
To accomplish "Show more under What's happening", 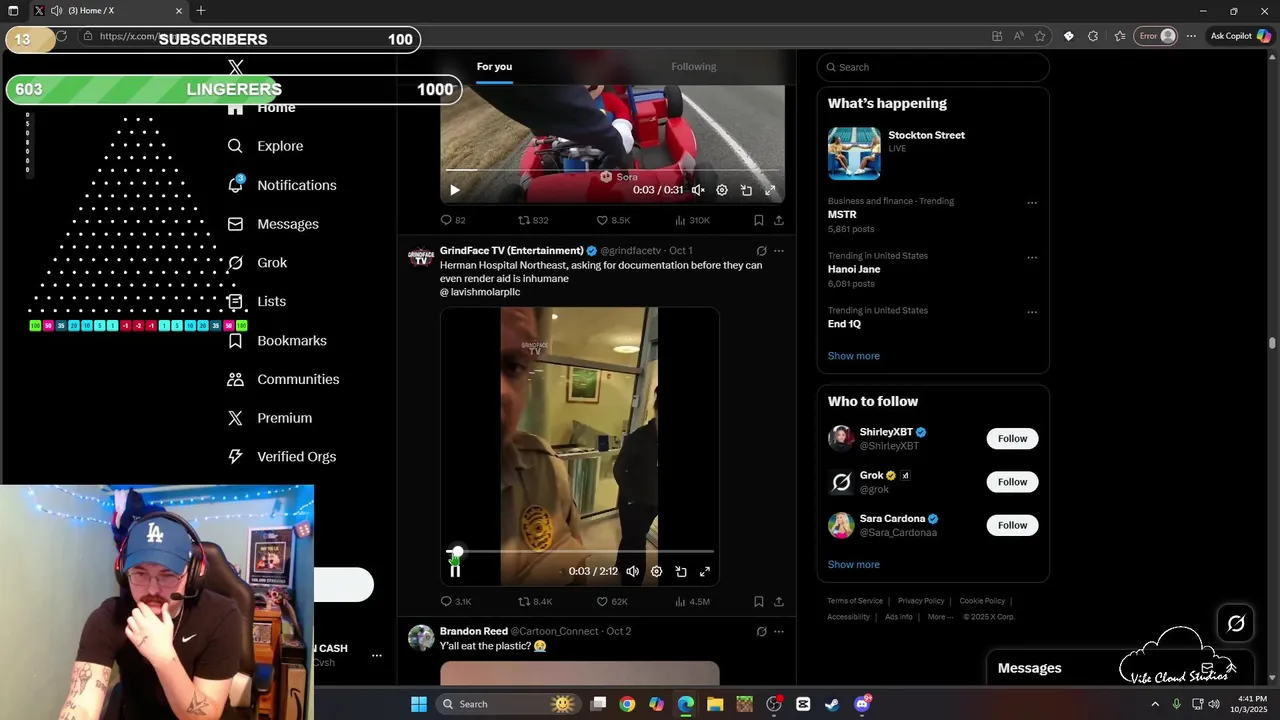I will tap(853, 356).
